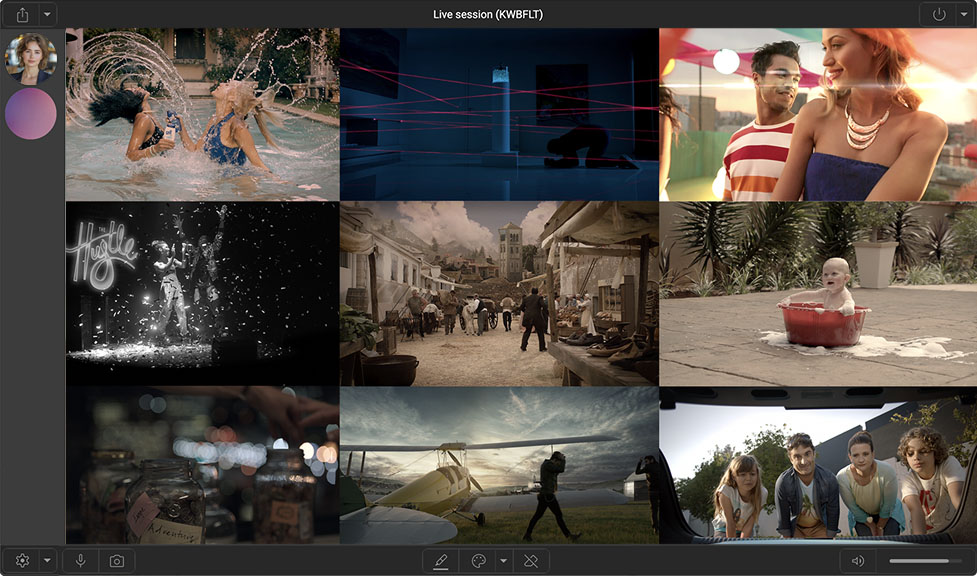977x576 pixels.
Task: Expand the power button dropdown arrow
Action: click(x=963, y=15)
